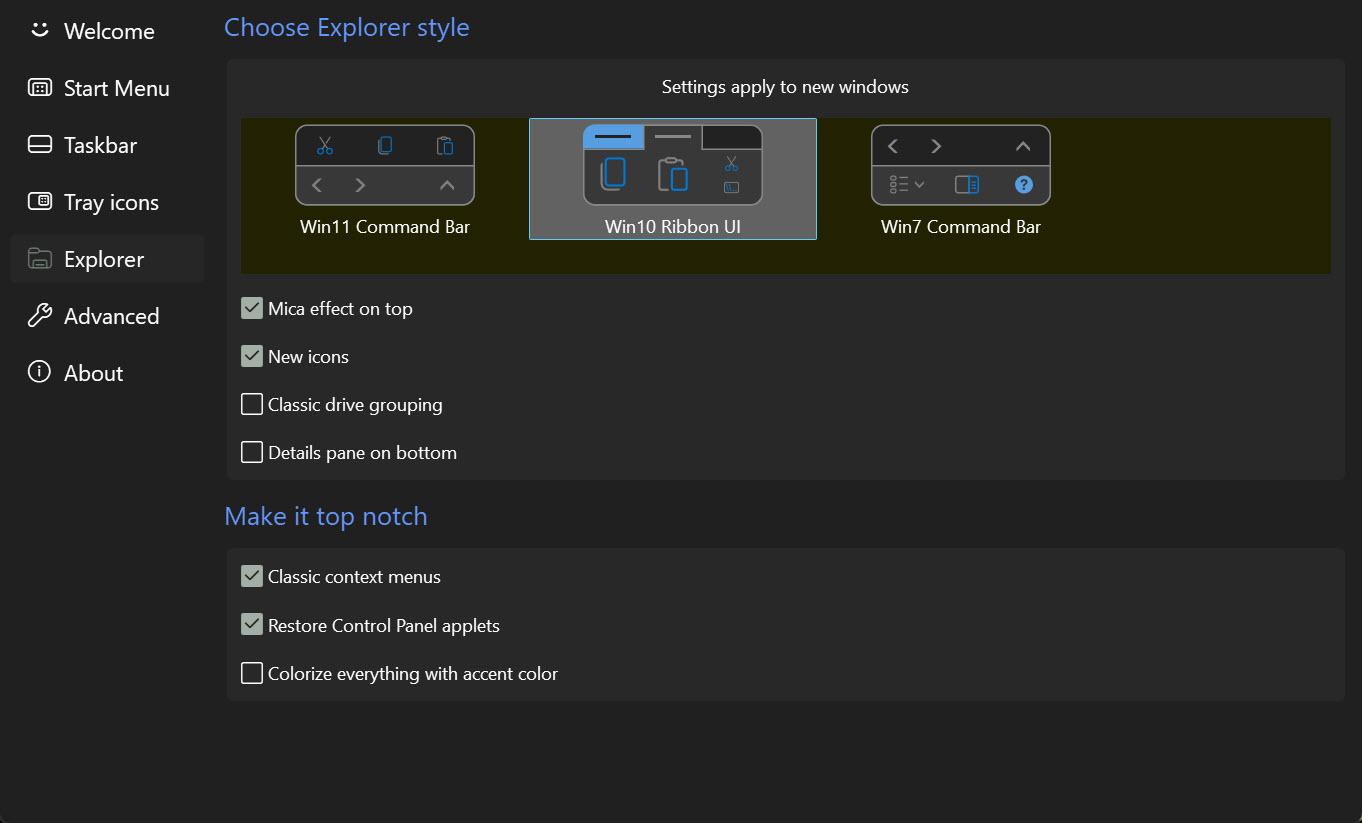Enable Classic drive grouping
Image resolution: width=1362 pixels, height=823 pixels.
click(252, 404)
